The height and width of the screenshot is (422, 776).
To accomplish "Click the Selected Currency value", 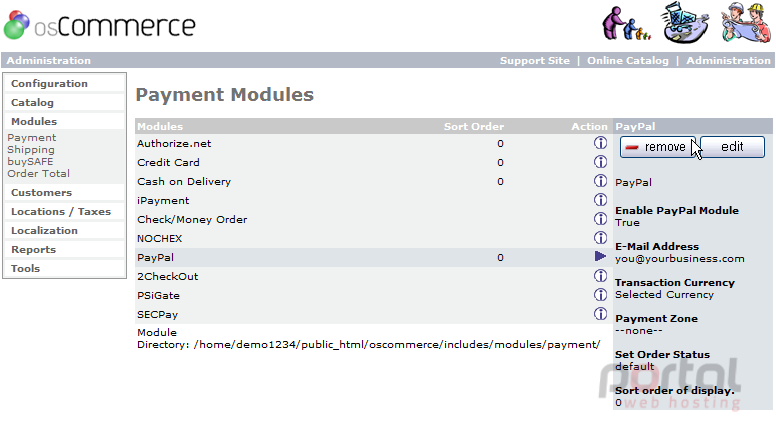I will tap(664, 294).
